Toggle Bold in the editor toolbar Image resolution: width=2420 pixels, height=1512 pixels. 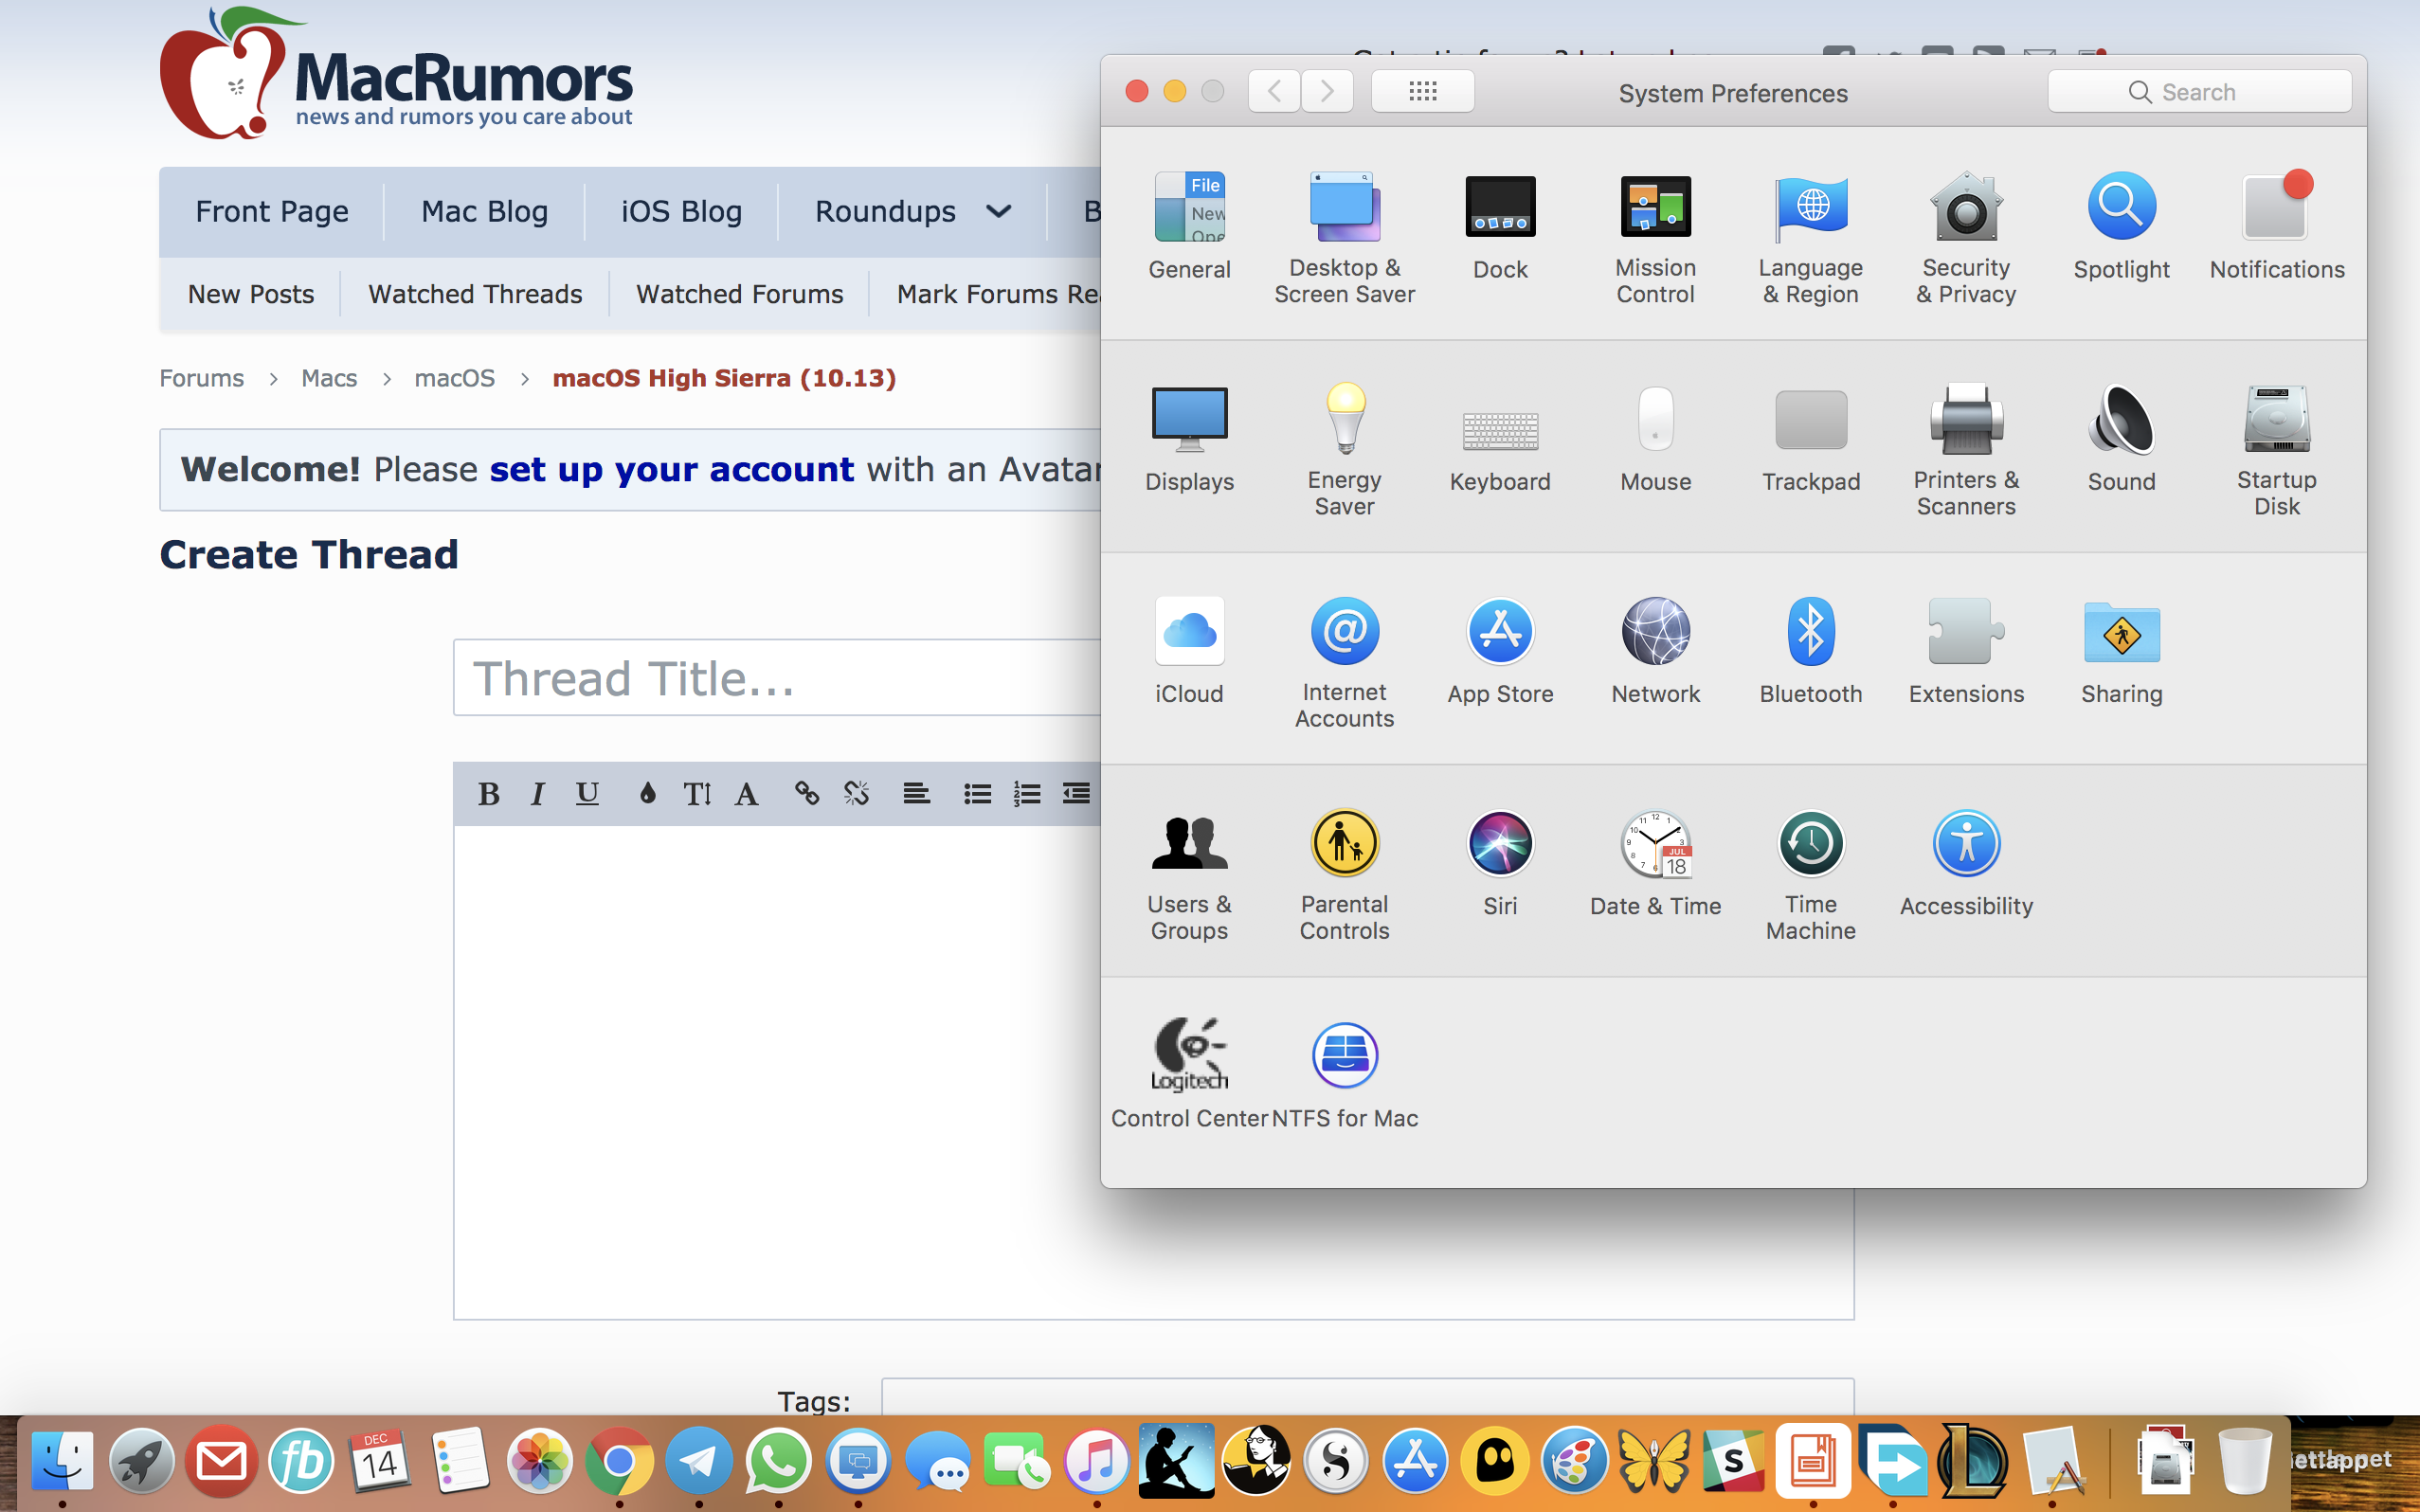pyautogui.click(x=488, y=794)
